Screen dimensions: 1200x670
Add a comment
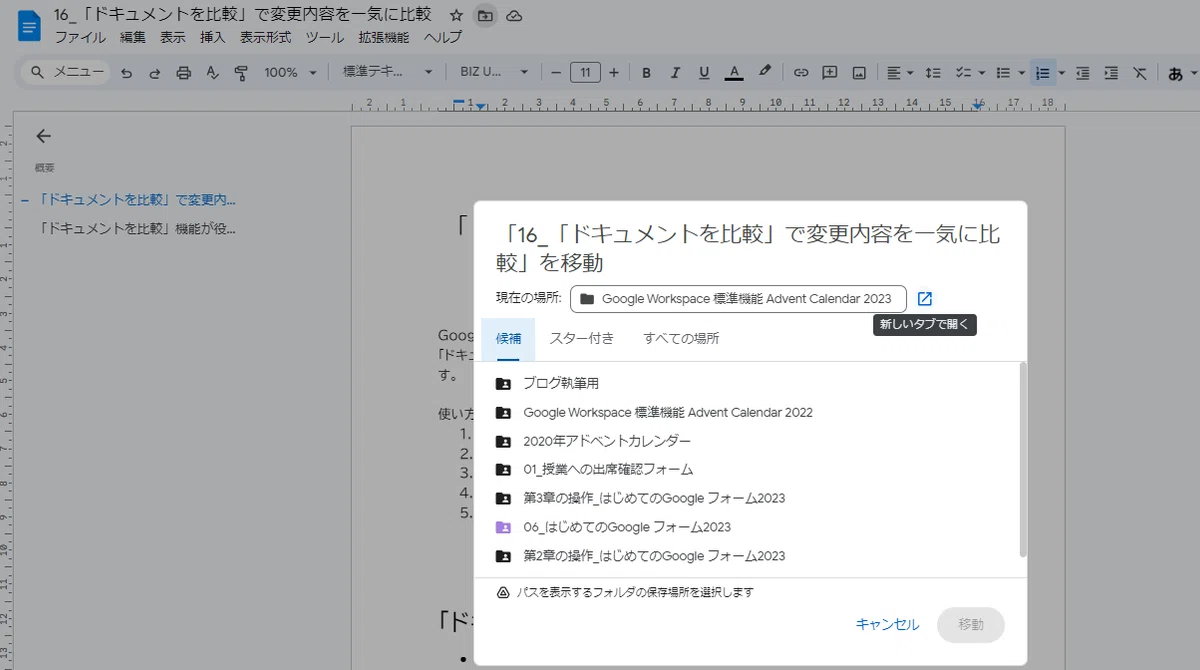point(830,72)
